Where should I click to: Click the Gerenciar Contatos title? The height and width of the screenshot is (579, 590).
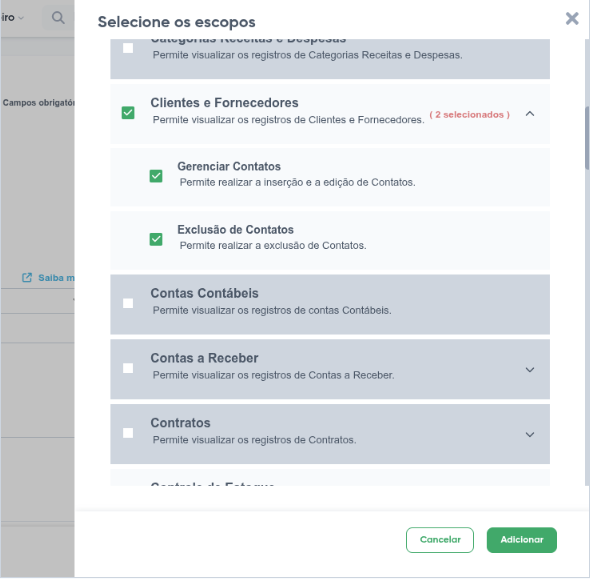point(229,166)
